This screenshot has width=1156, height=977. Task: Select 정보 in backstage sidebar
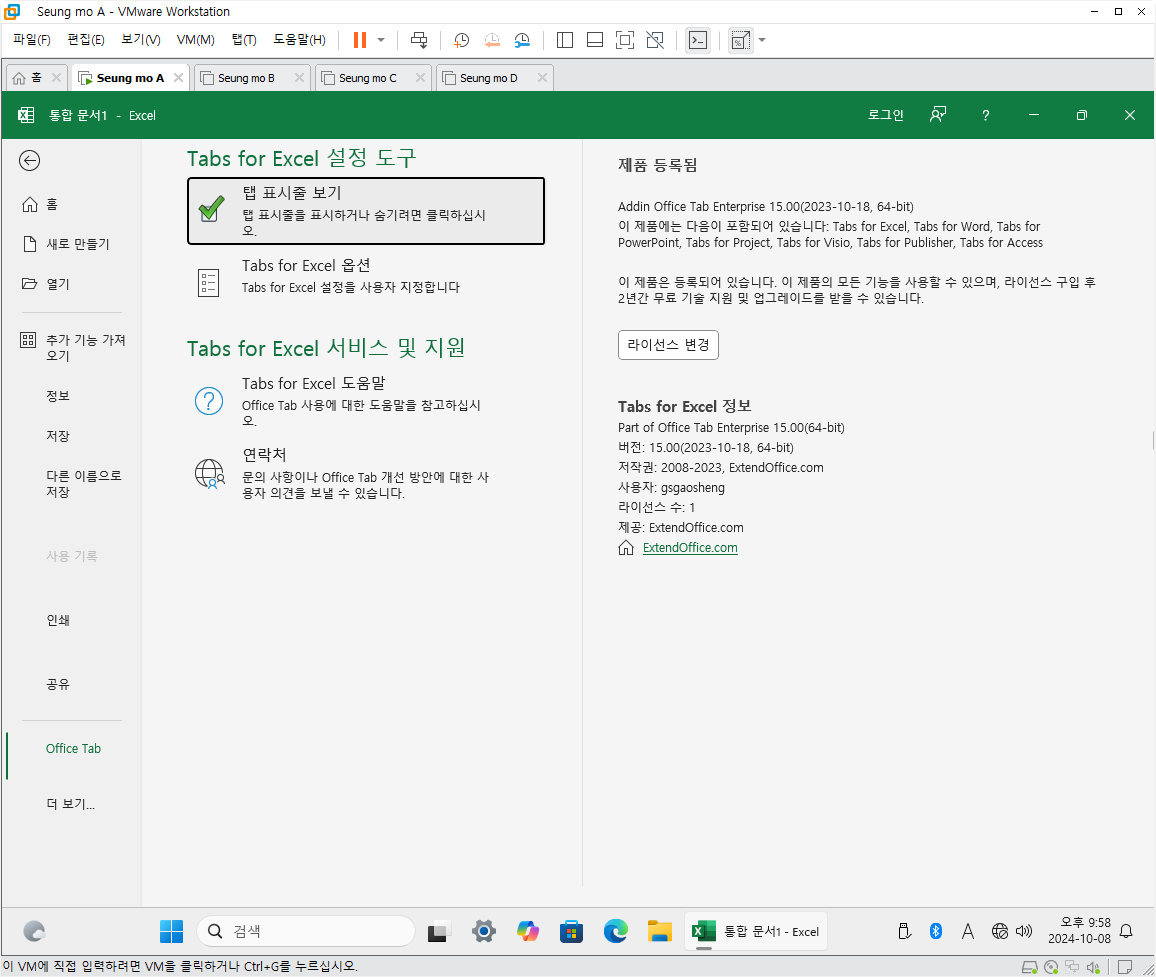(72, 396)
